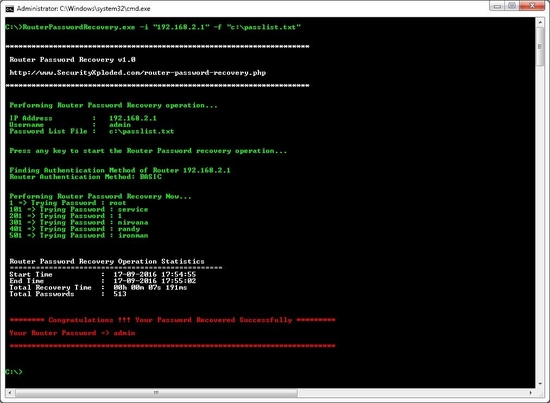Click 'Router Password Recovery Operation Statistics' heading

coord(107,261)
